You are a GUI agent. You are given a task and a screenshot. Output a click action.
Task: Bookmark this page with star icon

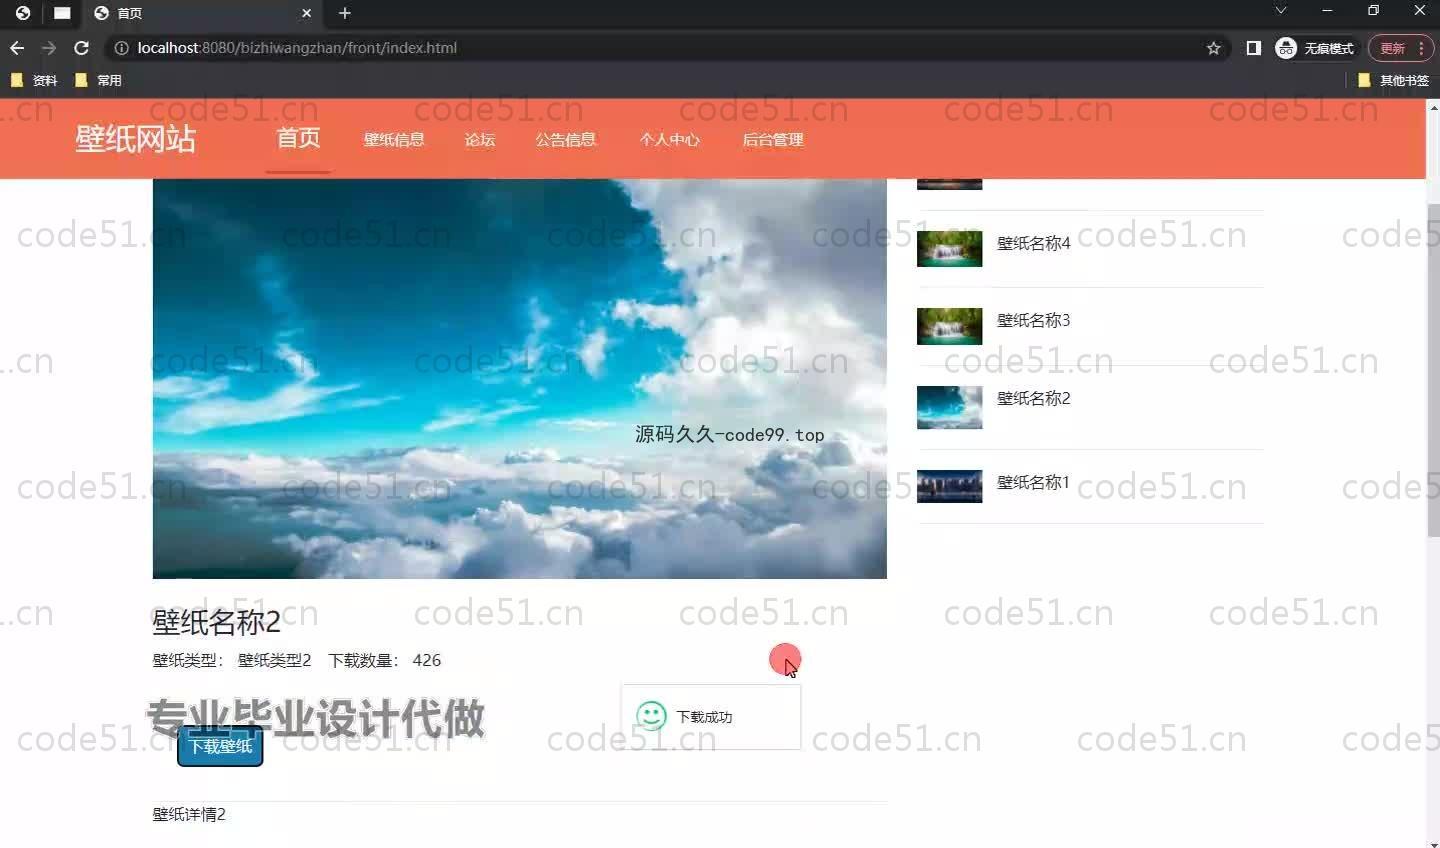(1213, 48)
